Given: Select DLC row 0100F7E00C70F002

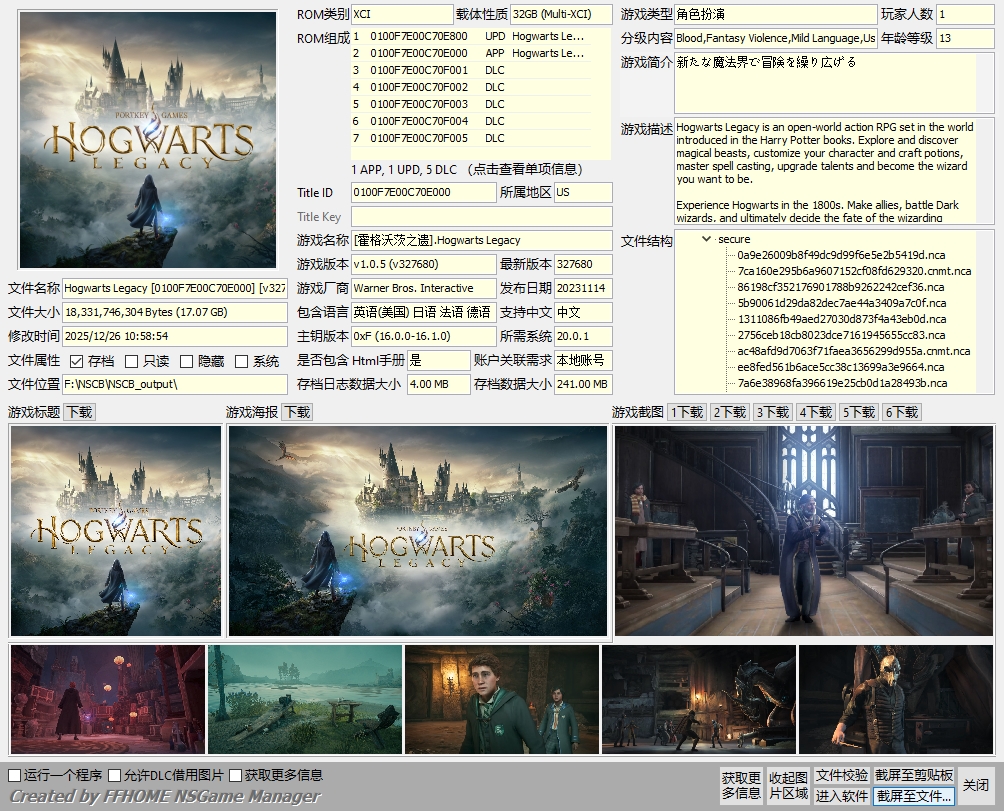Looking at the screenshot, I should tap(471, 87).
